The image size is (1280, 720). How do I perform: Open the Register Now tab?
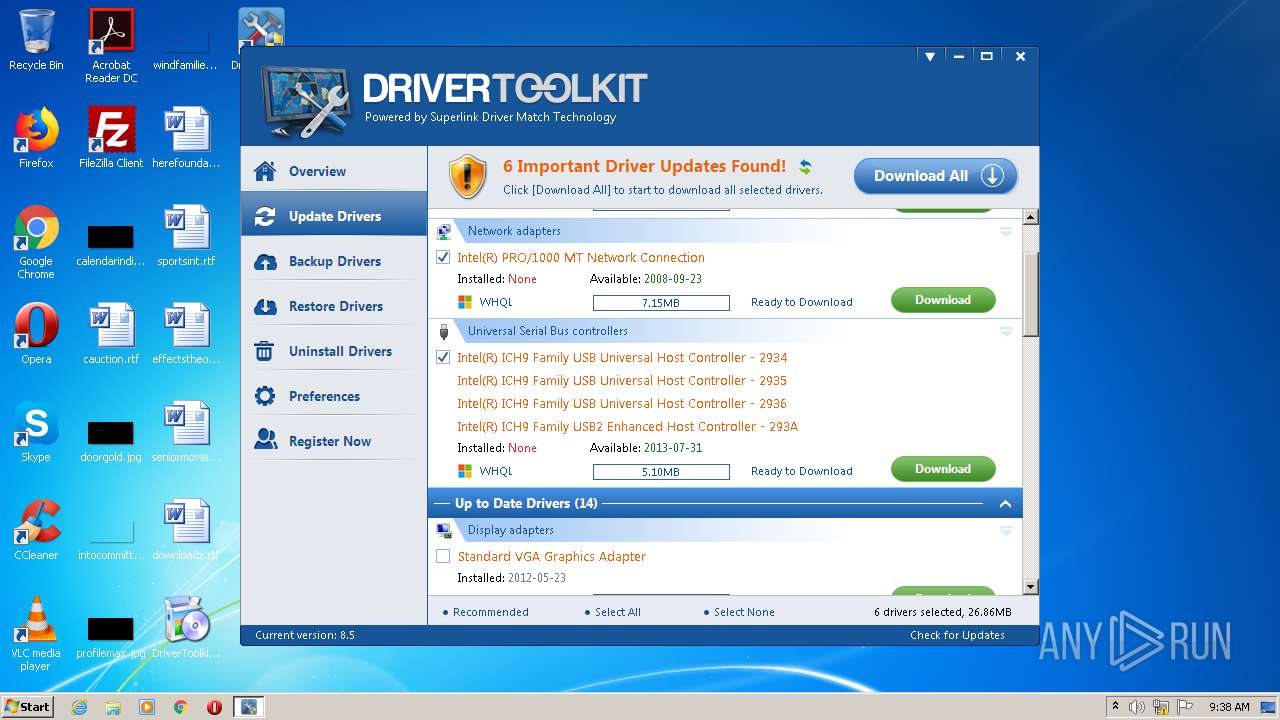coord(334,441)
